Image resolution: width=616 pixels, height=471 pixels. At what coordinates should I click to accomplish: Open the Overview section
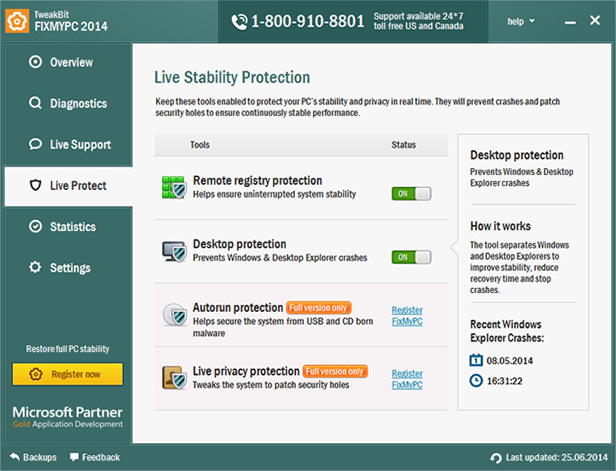pos(69,62)
